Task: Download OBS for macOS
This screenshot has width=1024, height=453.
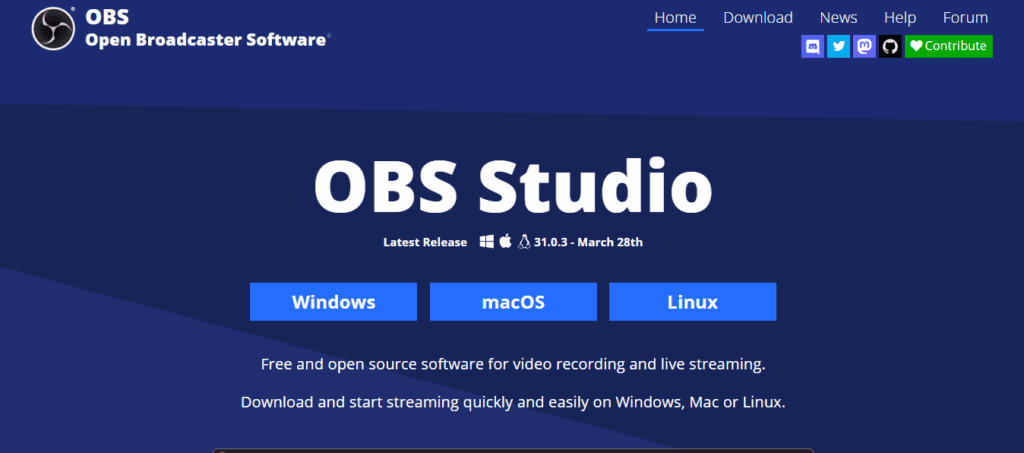Action: tap(513, 302)
